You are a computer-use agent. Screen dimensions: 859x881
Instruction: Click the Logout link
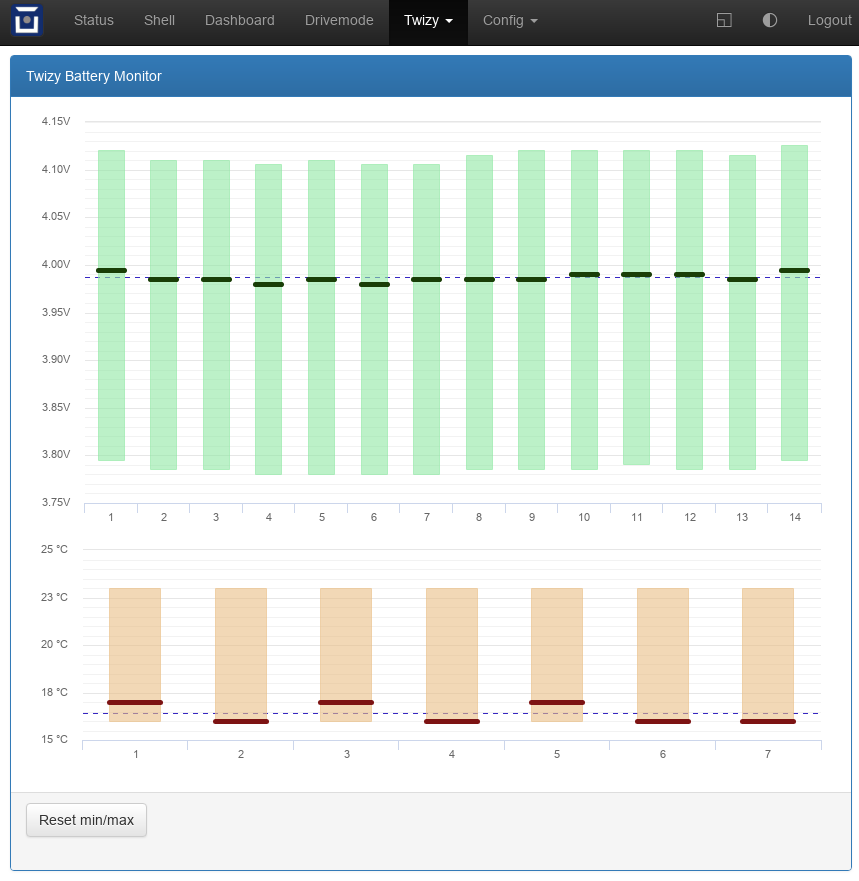[x=829, y=21]
